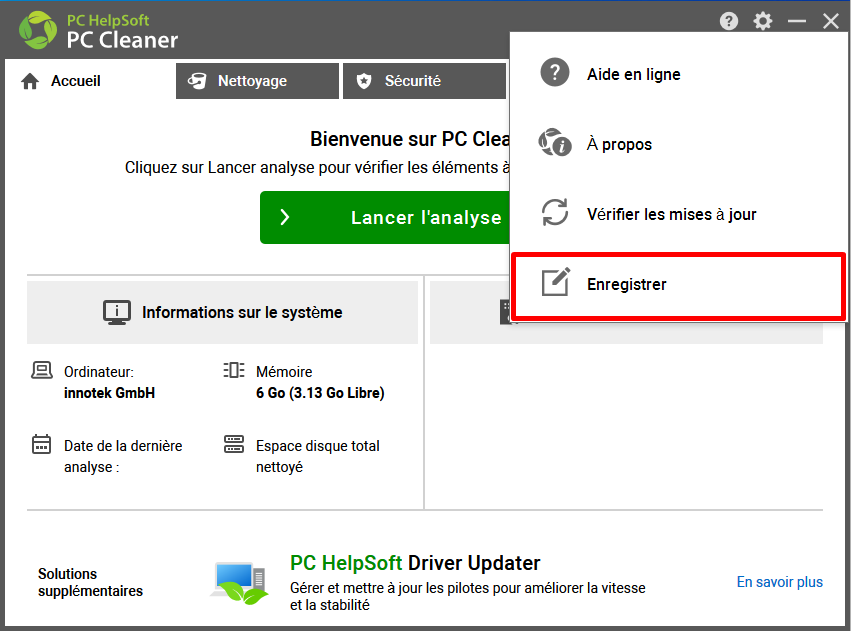Click the calendar icon for last analysis date
Viewport: 851px width, 631px height.
[41, 444]
